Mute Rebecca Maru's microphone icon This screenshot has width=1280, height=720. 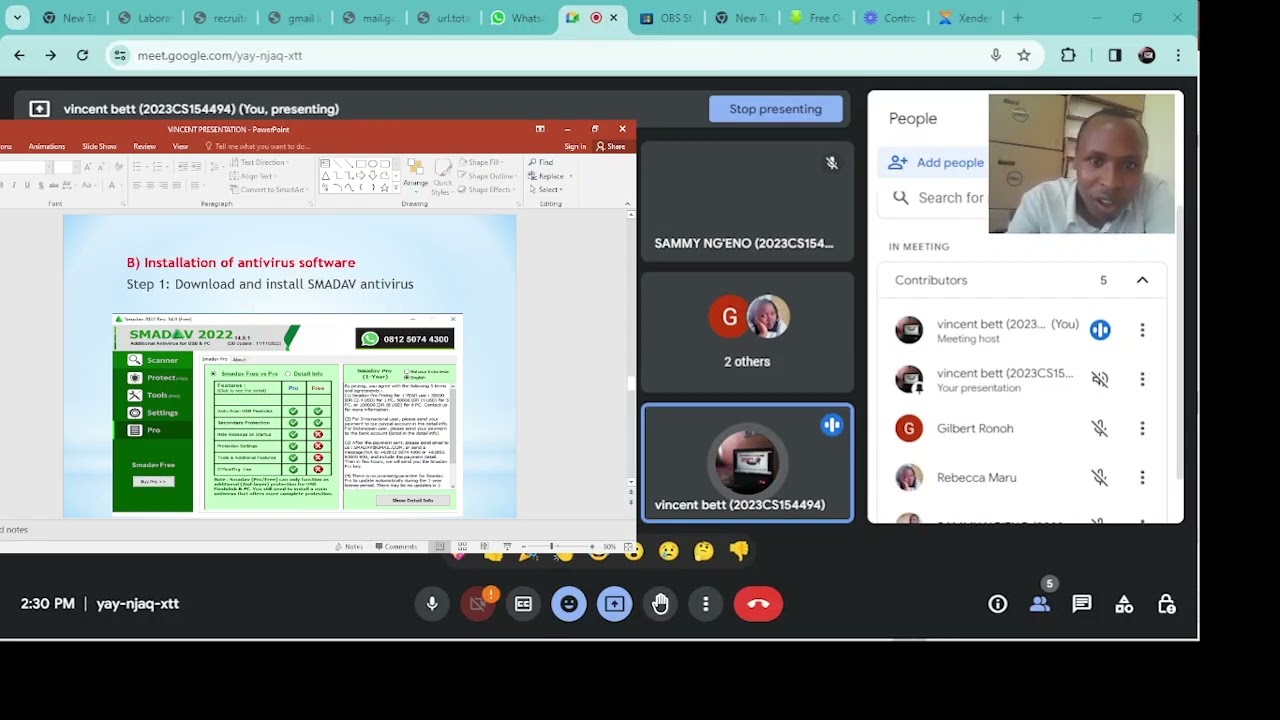pyautogui.click(x=1100, y=478)
